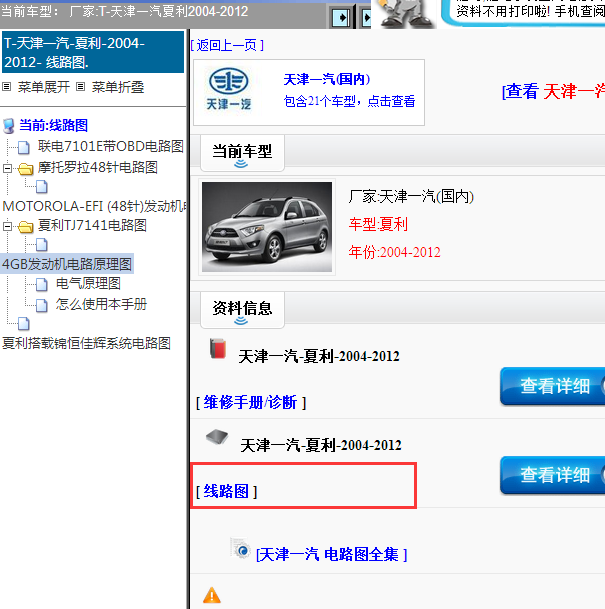605x609 pixels.
Task: Select 夏利搭载锦恒佳辉系统电路图 tree item
Action: coord(86,343)
